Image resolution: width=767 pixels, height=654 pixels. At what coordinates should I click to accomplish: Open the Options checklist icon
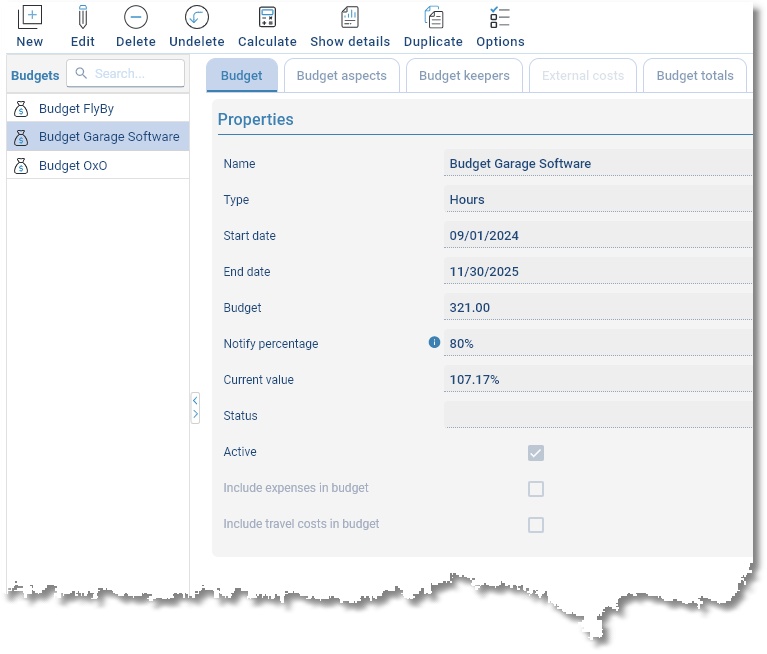500,18
